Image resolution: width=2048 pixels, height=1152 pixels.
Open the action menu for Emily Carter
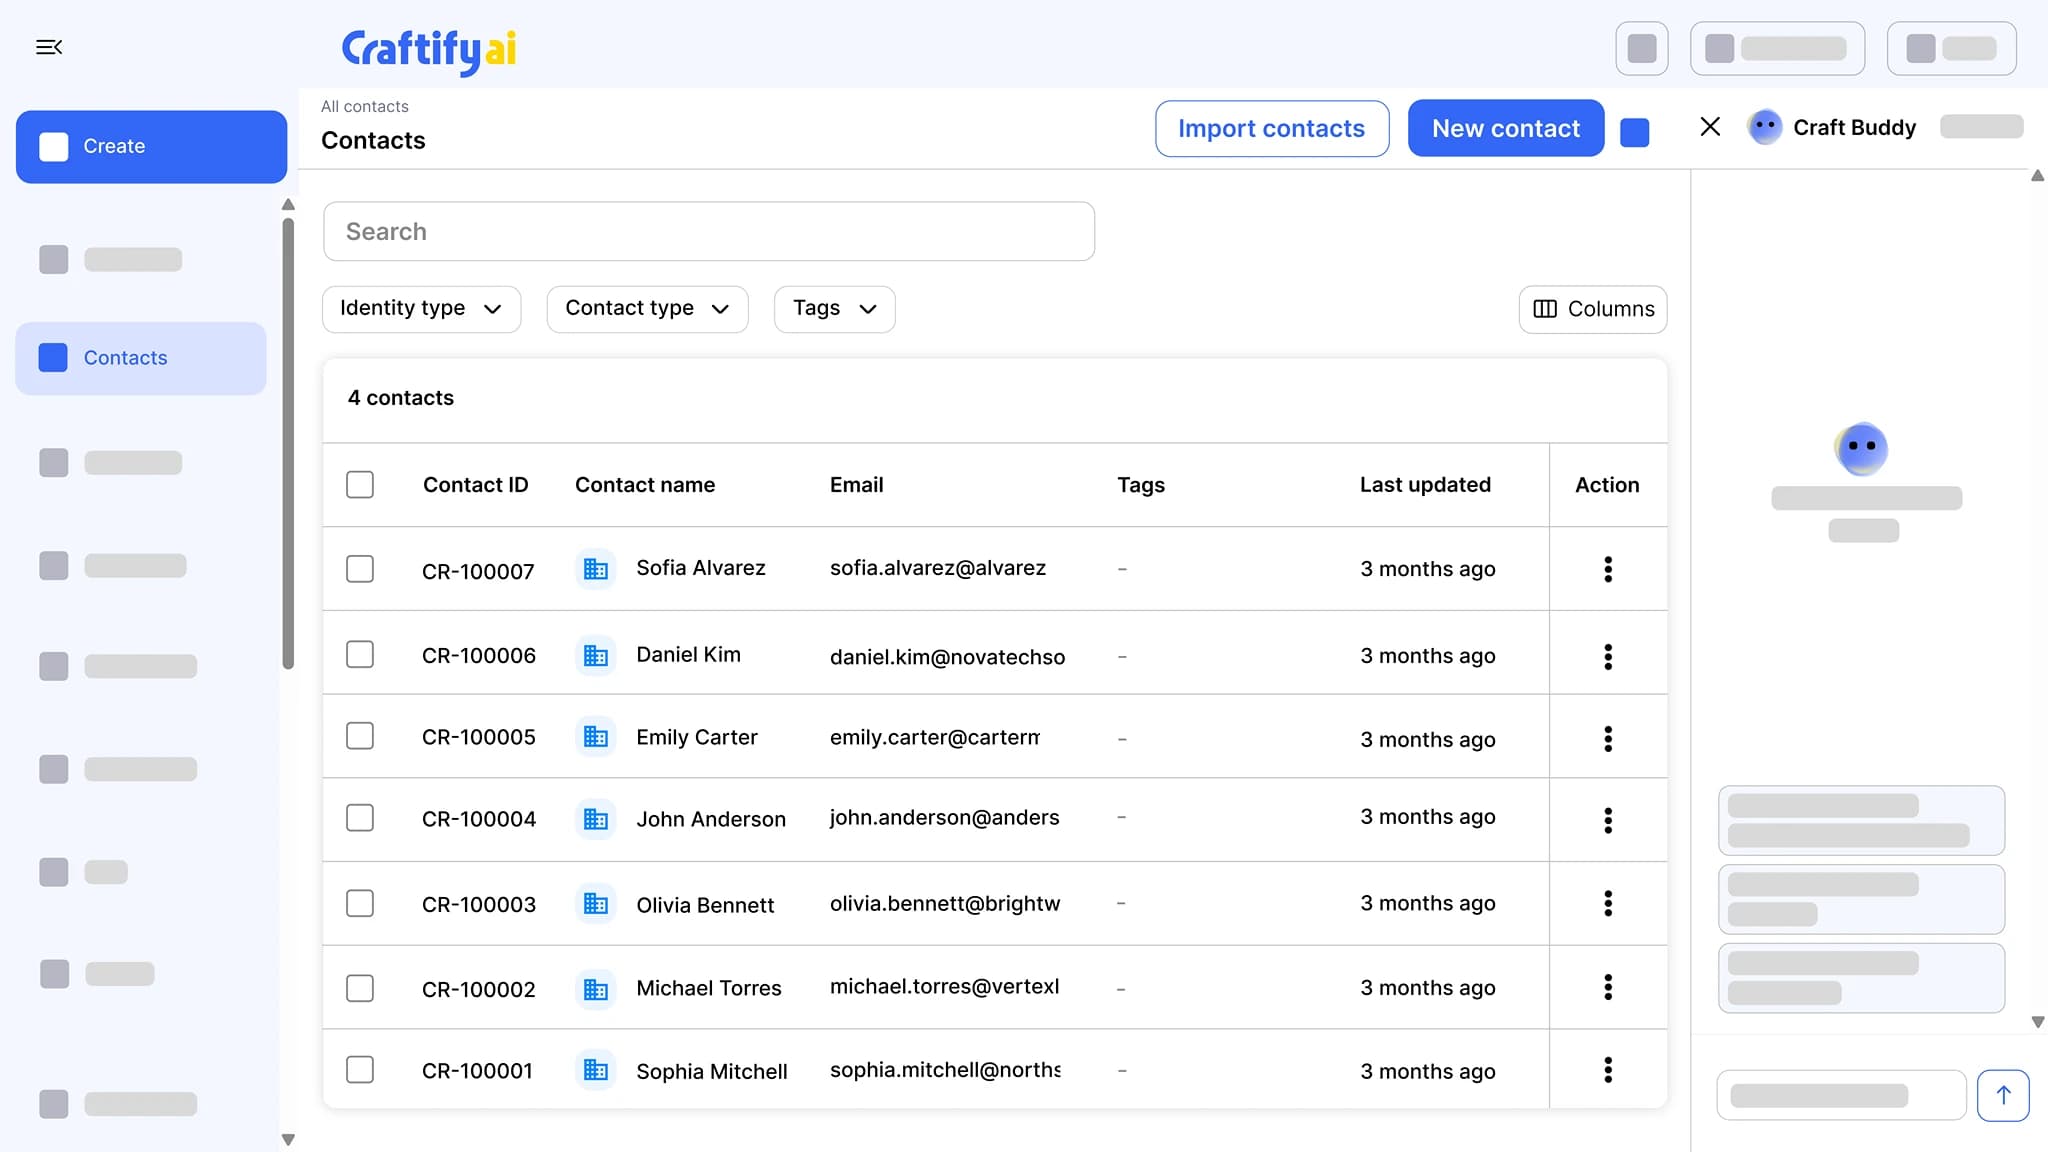(1608, 739)
